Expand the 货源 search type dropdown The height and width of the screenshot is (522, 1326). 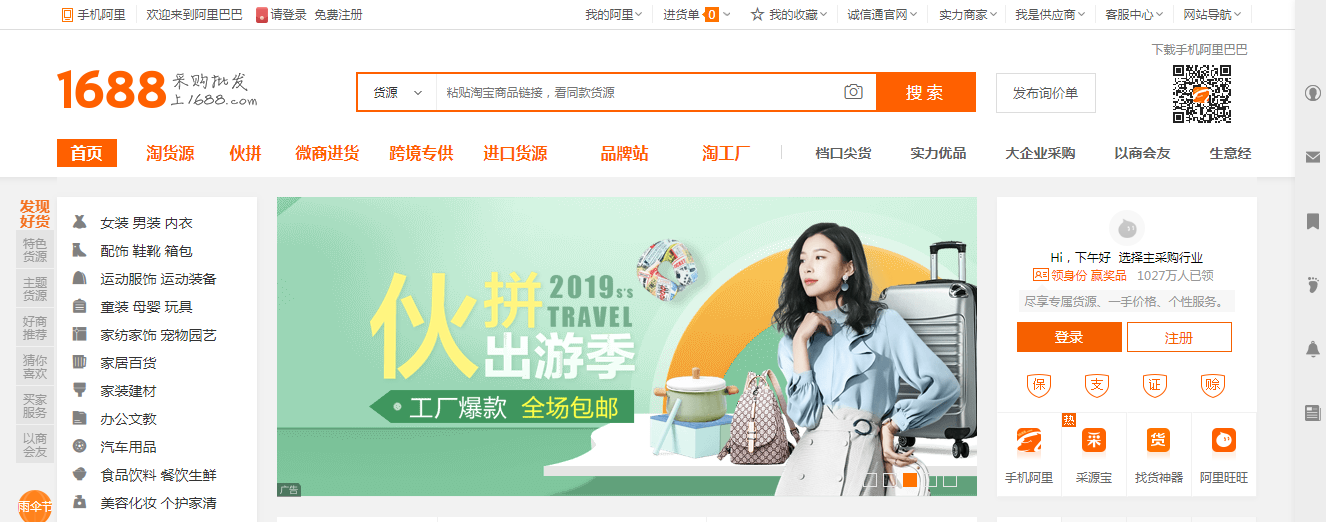coord(397,92)
